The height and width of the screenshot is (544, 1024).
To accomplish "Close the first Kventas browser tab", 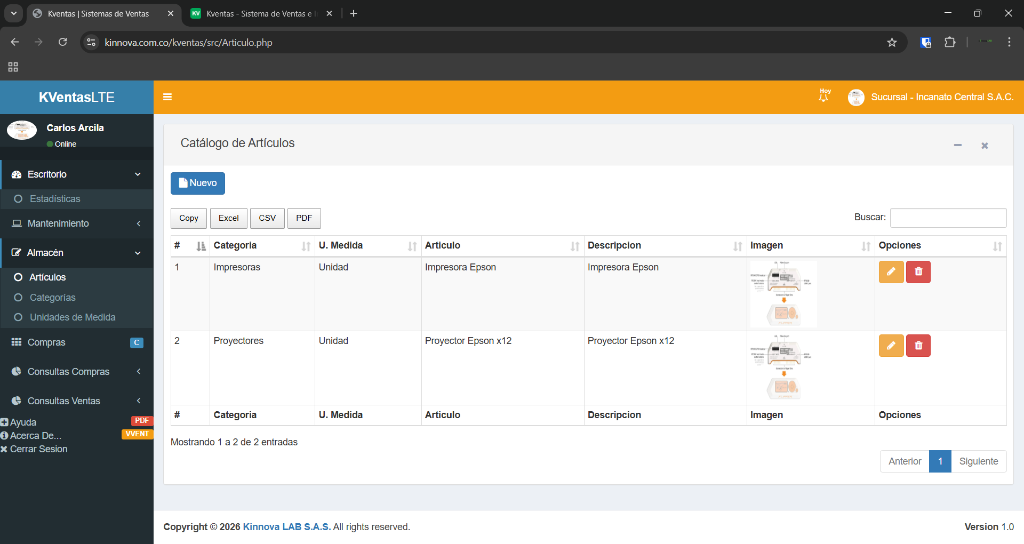I will click(x=170, y=13).
